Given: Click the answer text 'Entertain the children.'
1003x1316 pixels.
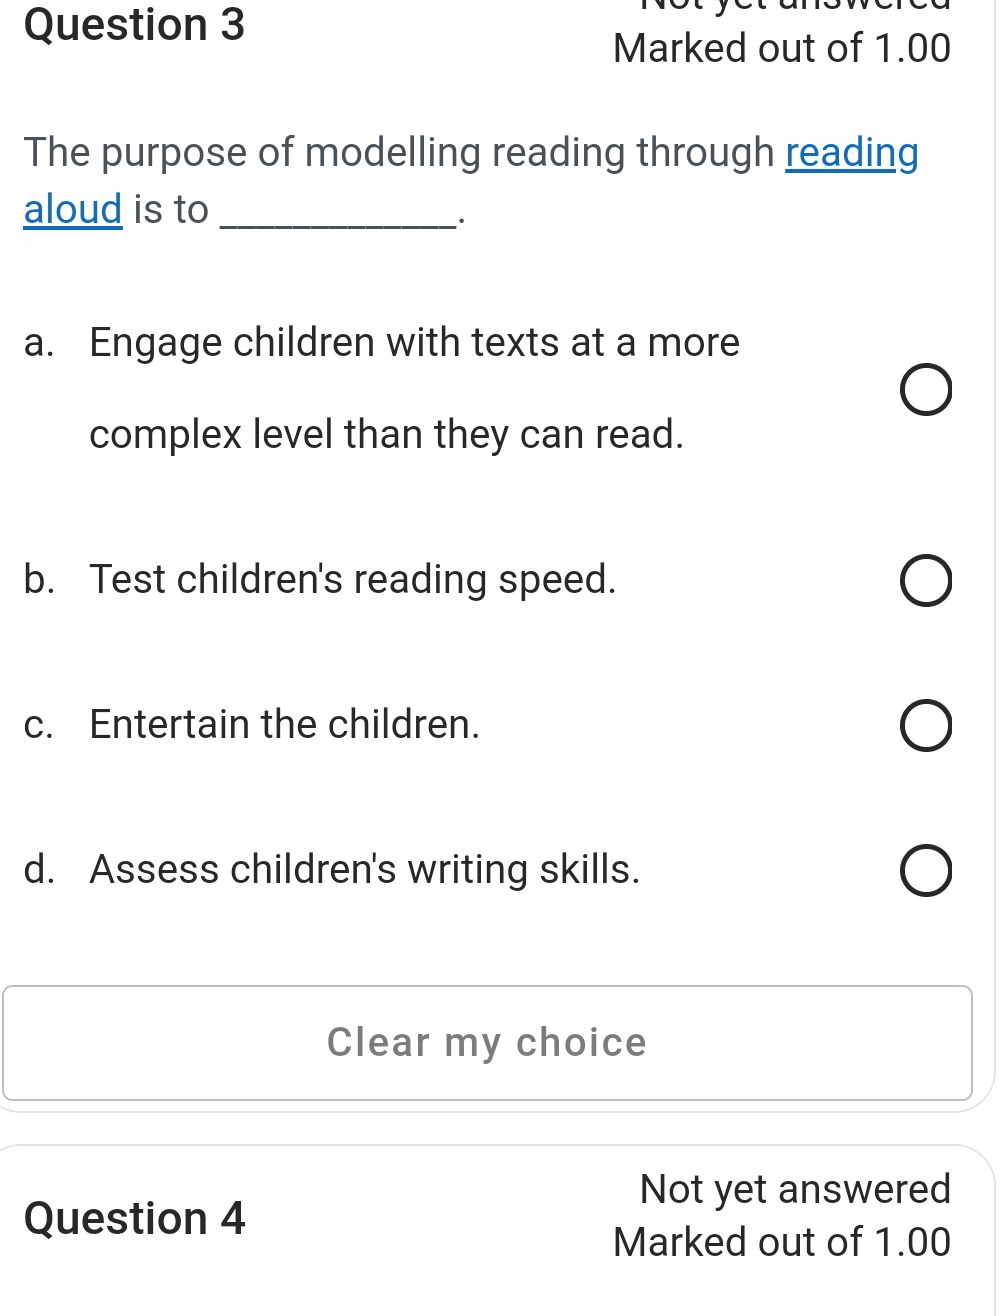Looking at the screenshot, I should [x=284, y=725].
